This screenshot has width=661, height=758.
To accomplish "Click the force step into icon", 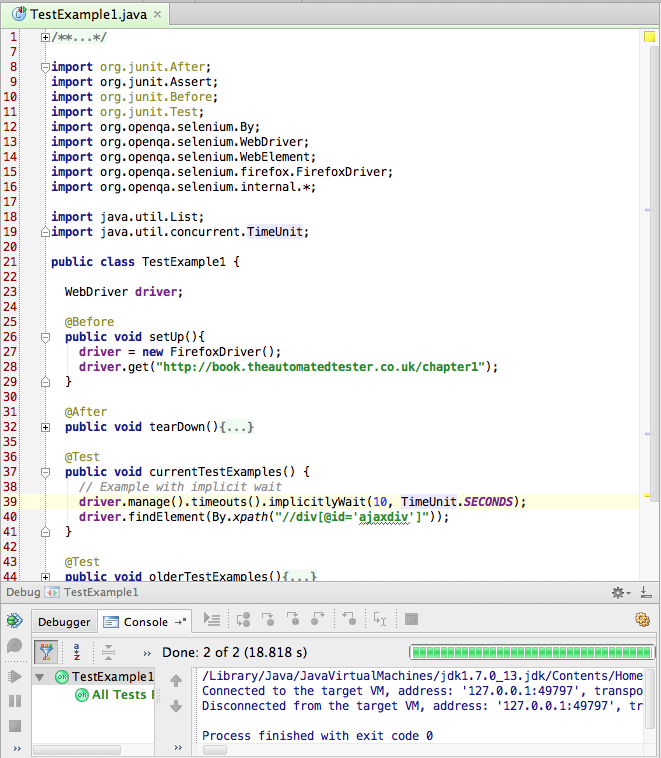I will click(293, 619).
